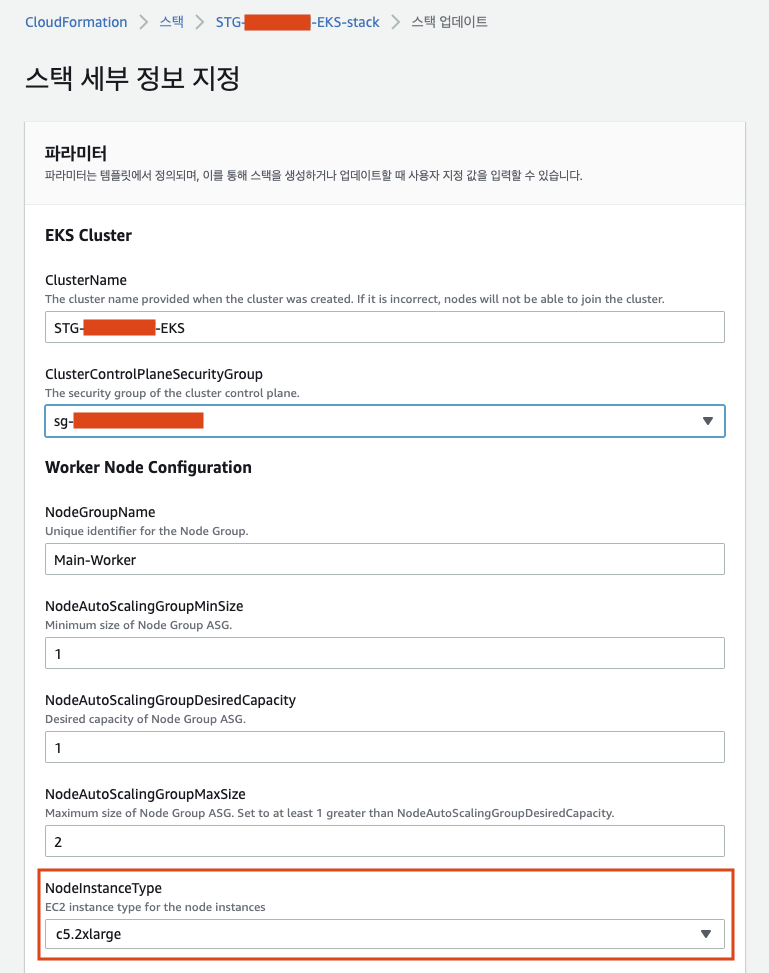Viewport: 769px width, 973px height.
Task: Click the 스택 업데이트 breadcrumb text
Action: point(449,22)
